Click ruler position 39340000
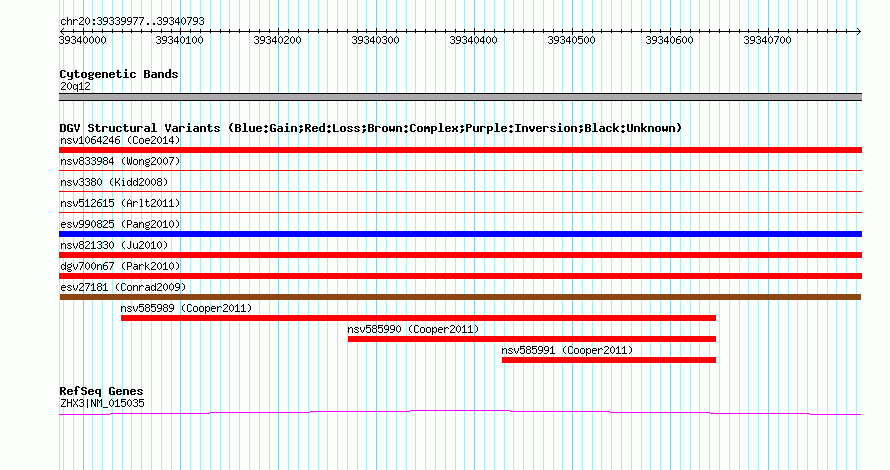This screenshot has height=470, width=890. 83,40
